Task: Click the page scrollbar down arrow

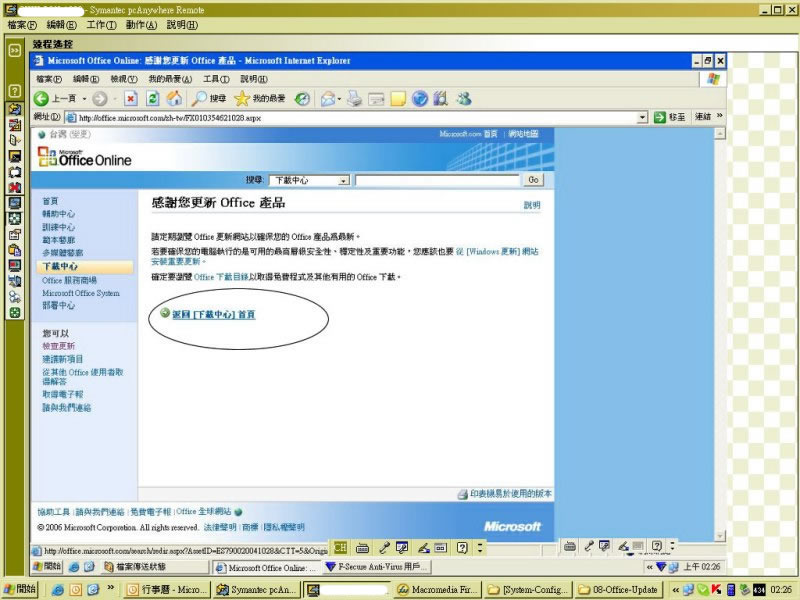Action: [x=720, y=536]
